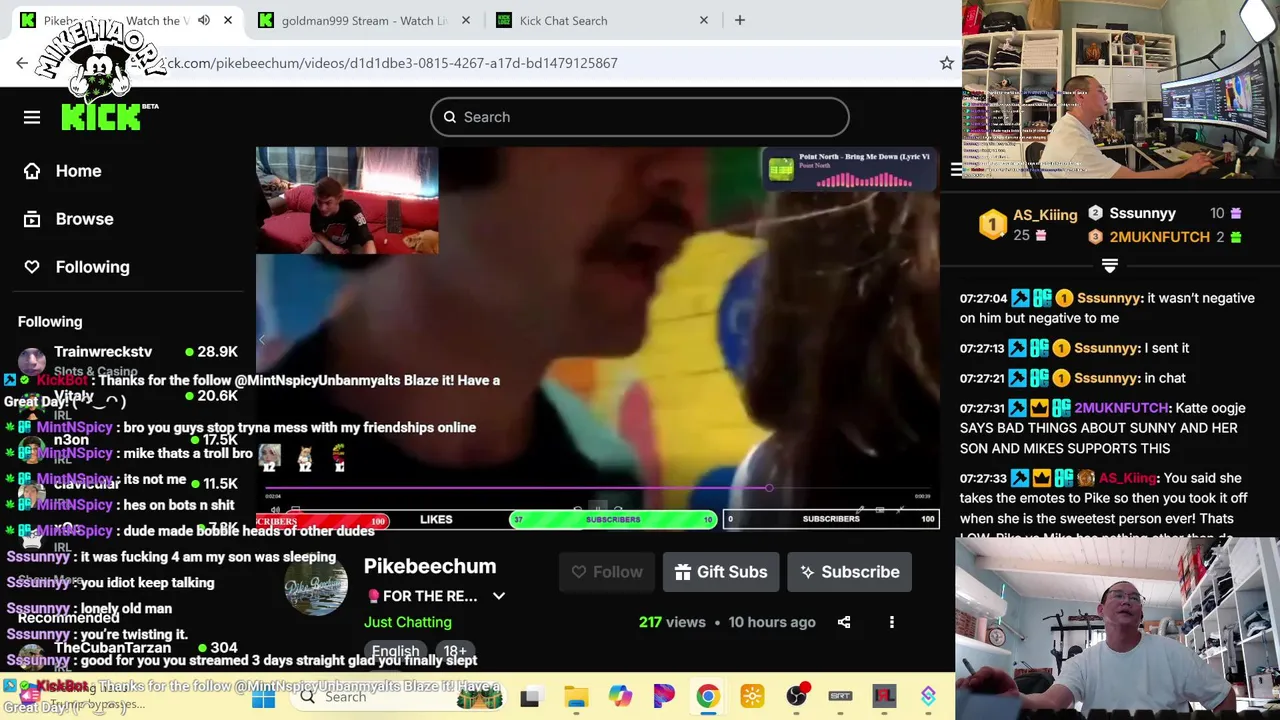Screen dimensions: 1280x720
Task: Click the search magnifier icon in Kick
Action: 450,117
